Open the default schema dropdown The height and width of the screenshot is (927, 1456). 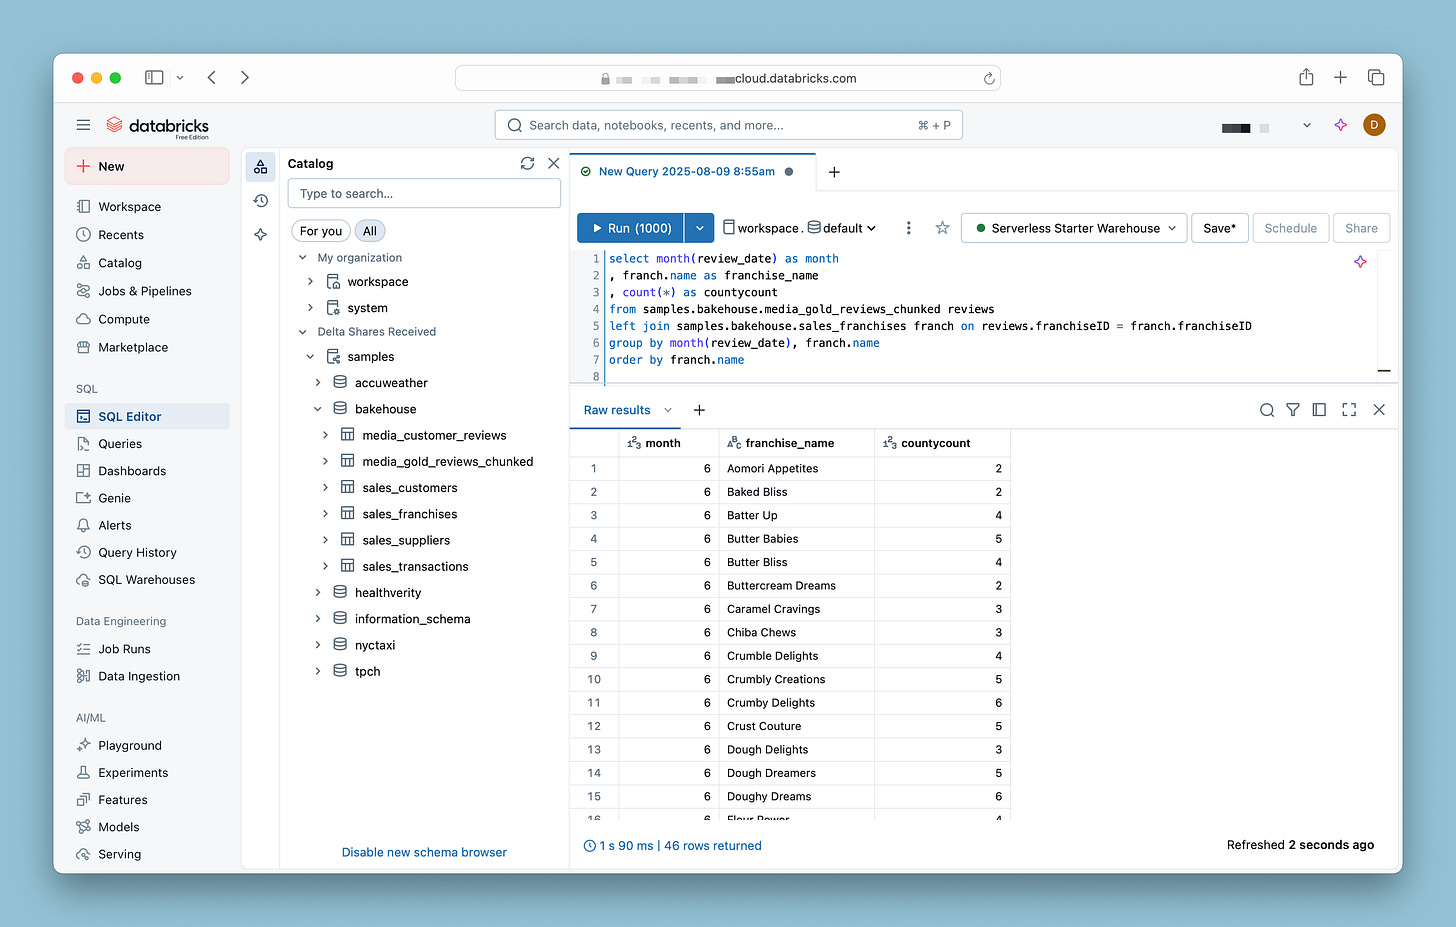[842, 228]
